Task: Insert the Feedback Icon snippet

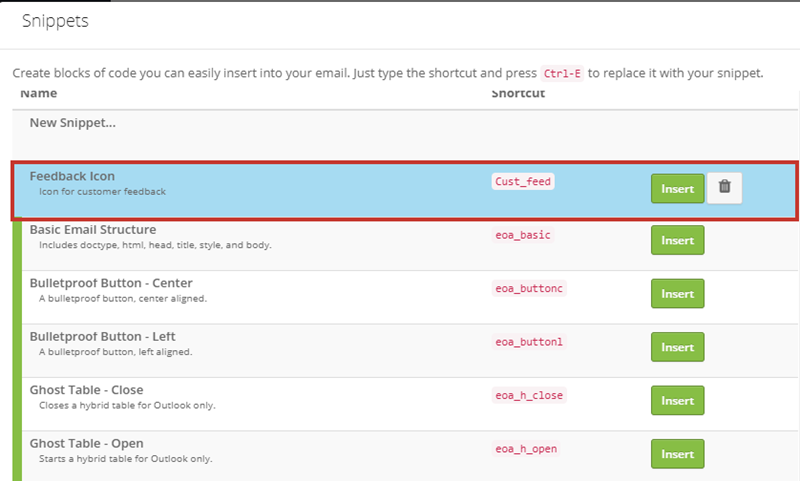Action: [678, 188]
